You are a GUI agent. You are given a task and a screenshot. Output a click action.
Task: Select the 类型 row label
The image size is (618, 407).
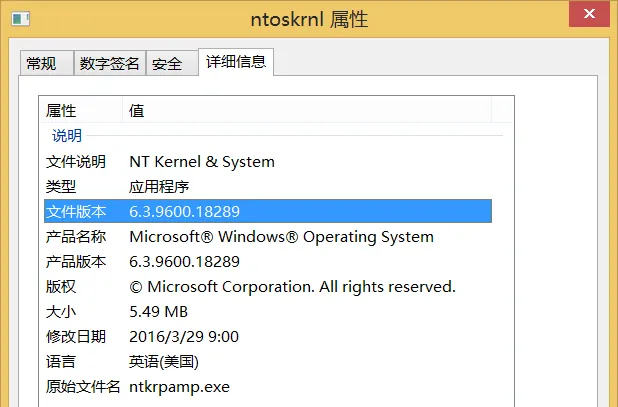click(61, 187)
